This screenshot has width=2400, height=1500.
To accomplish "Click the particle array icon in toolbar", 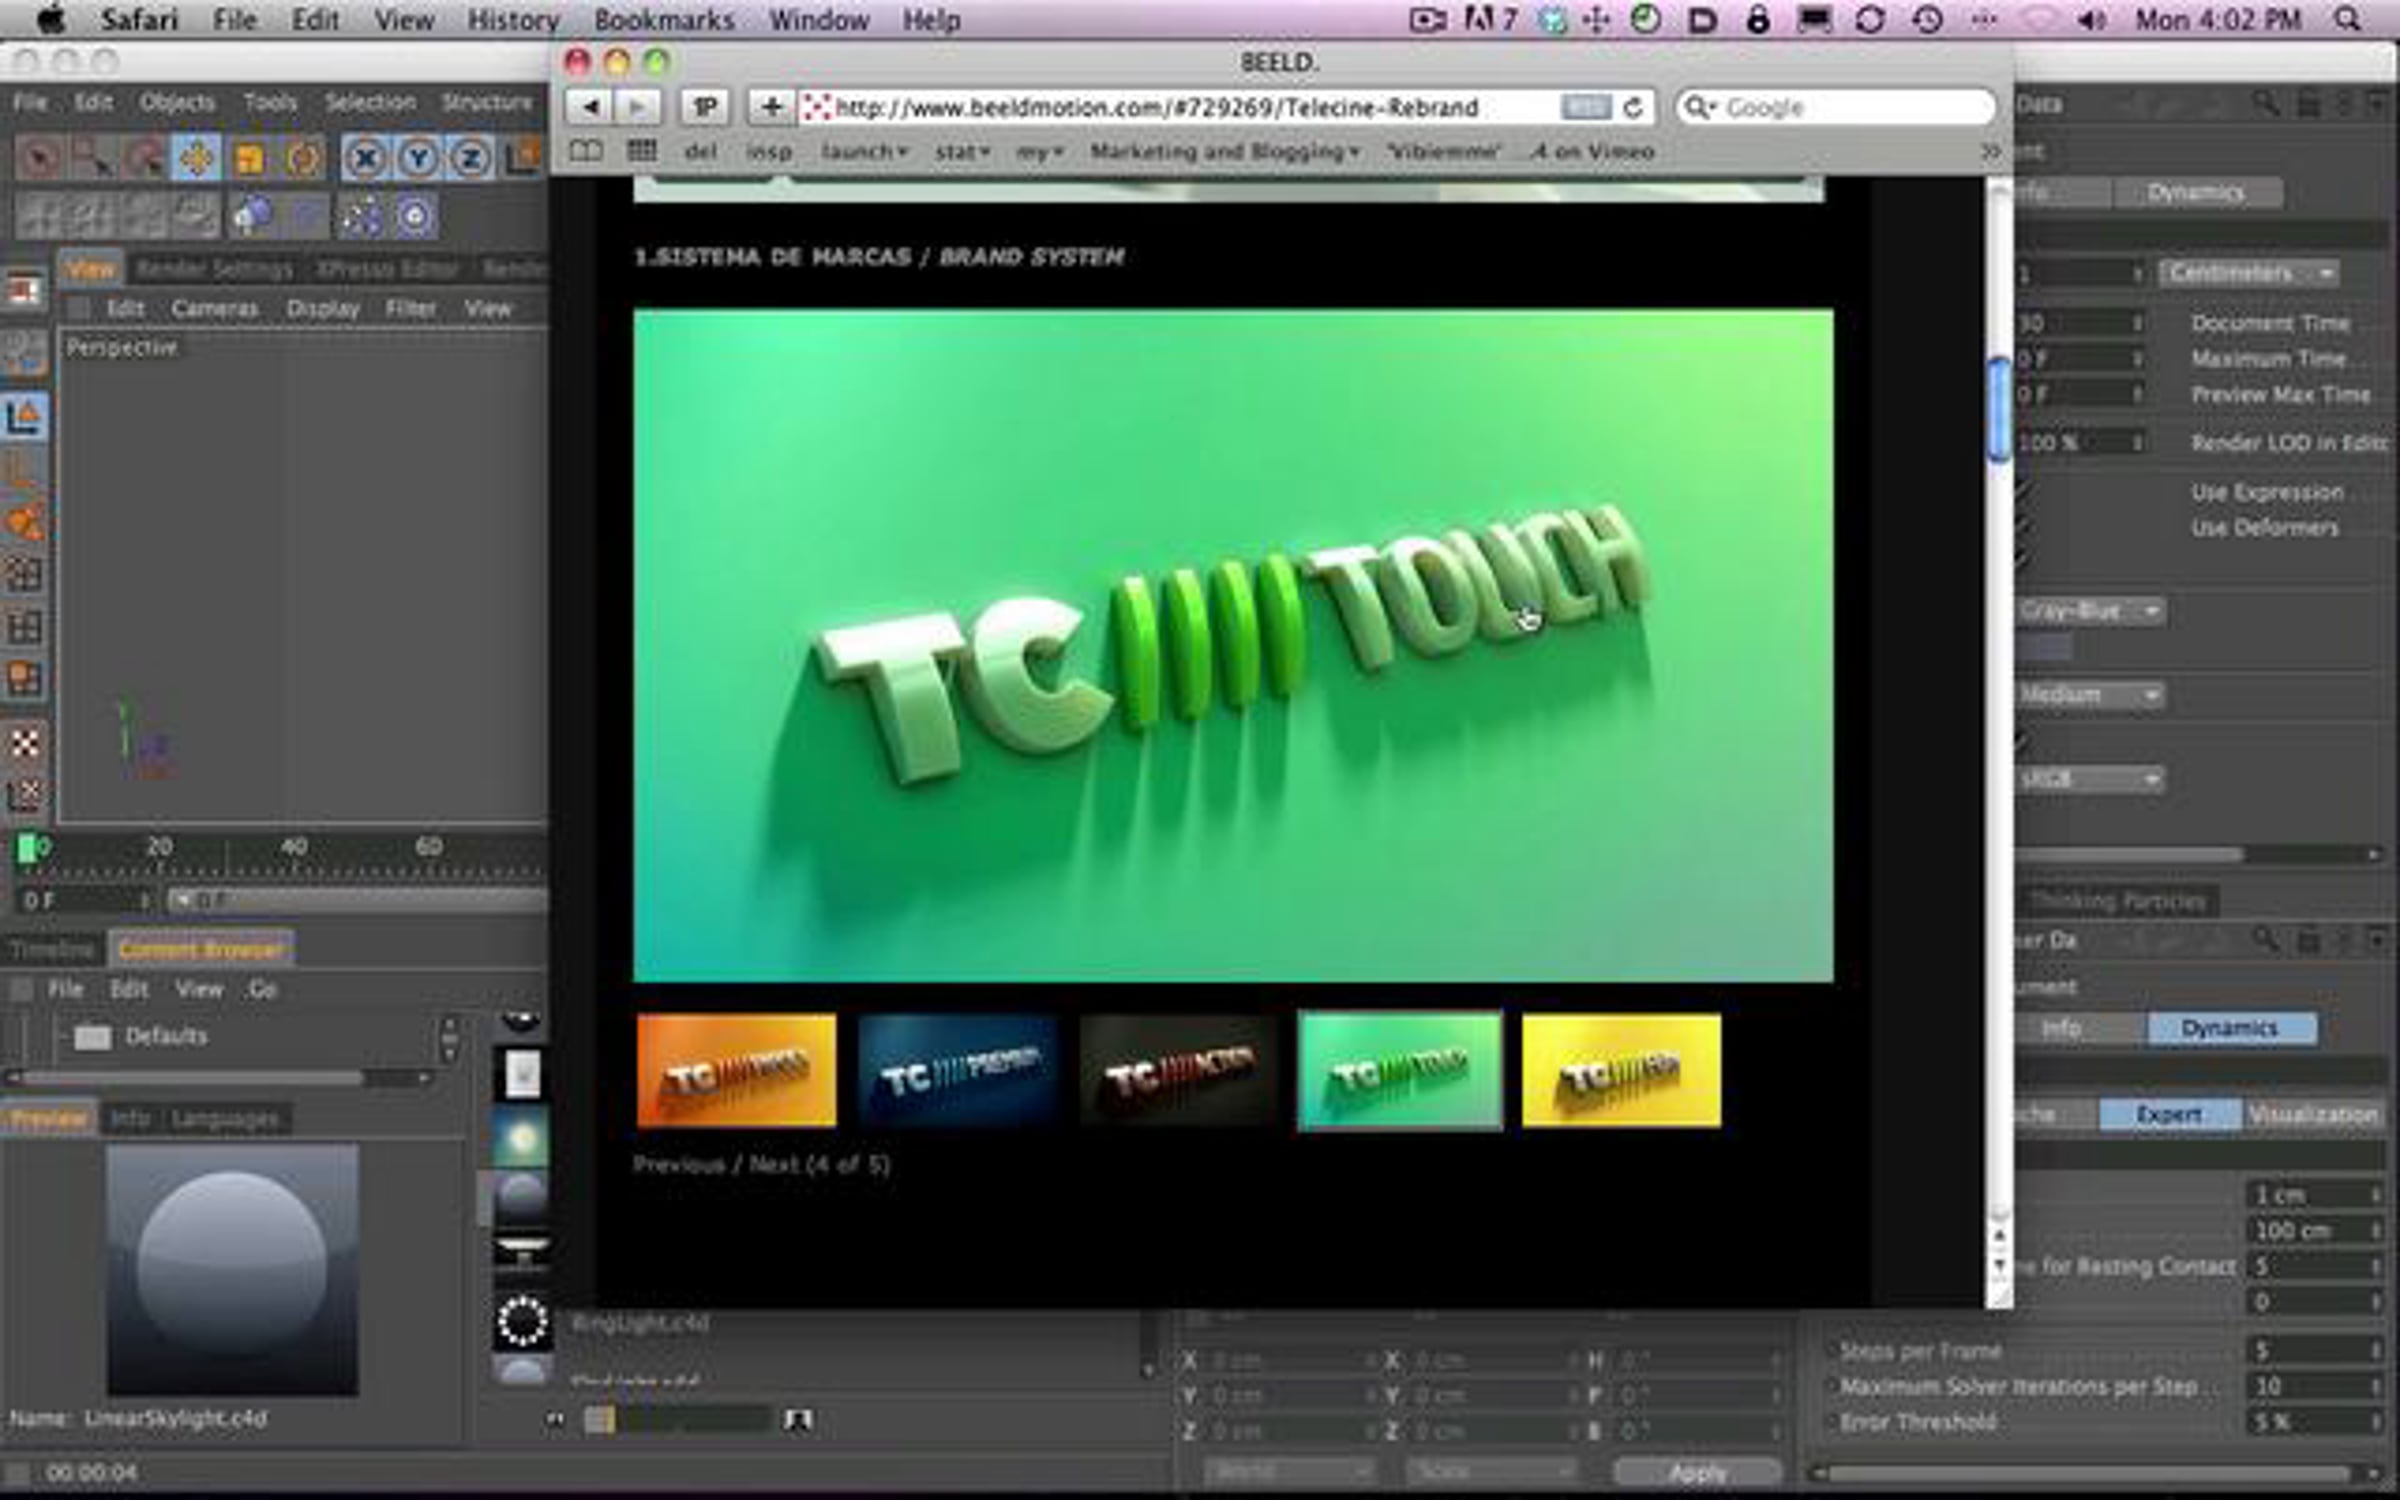I will [x=361, y=216].
